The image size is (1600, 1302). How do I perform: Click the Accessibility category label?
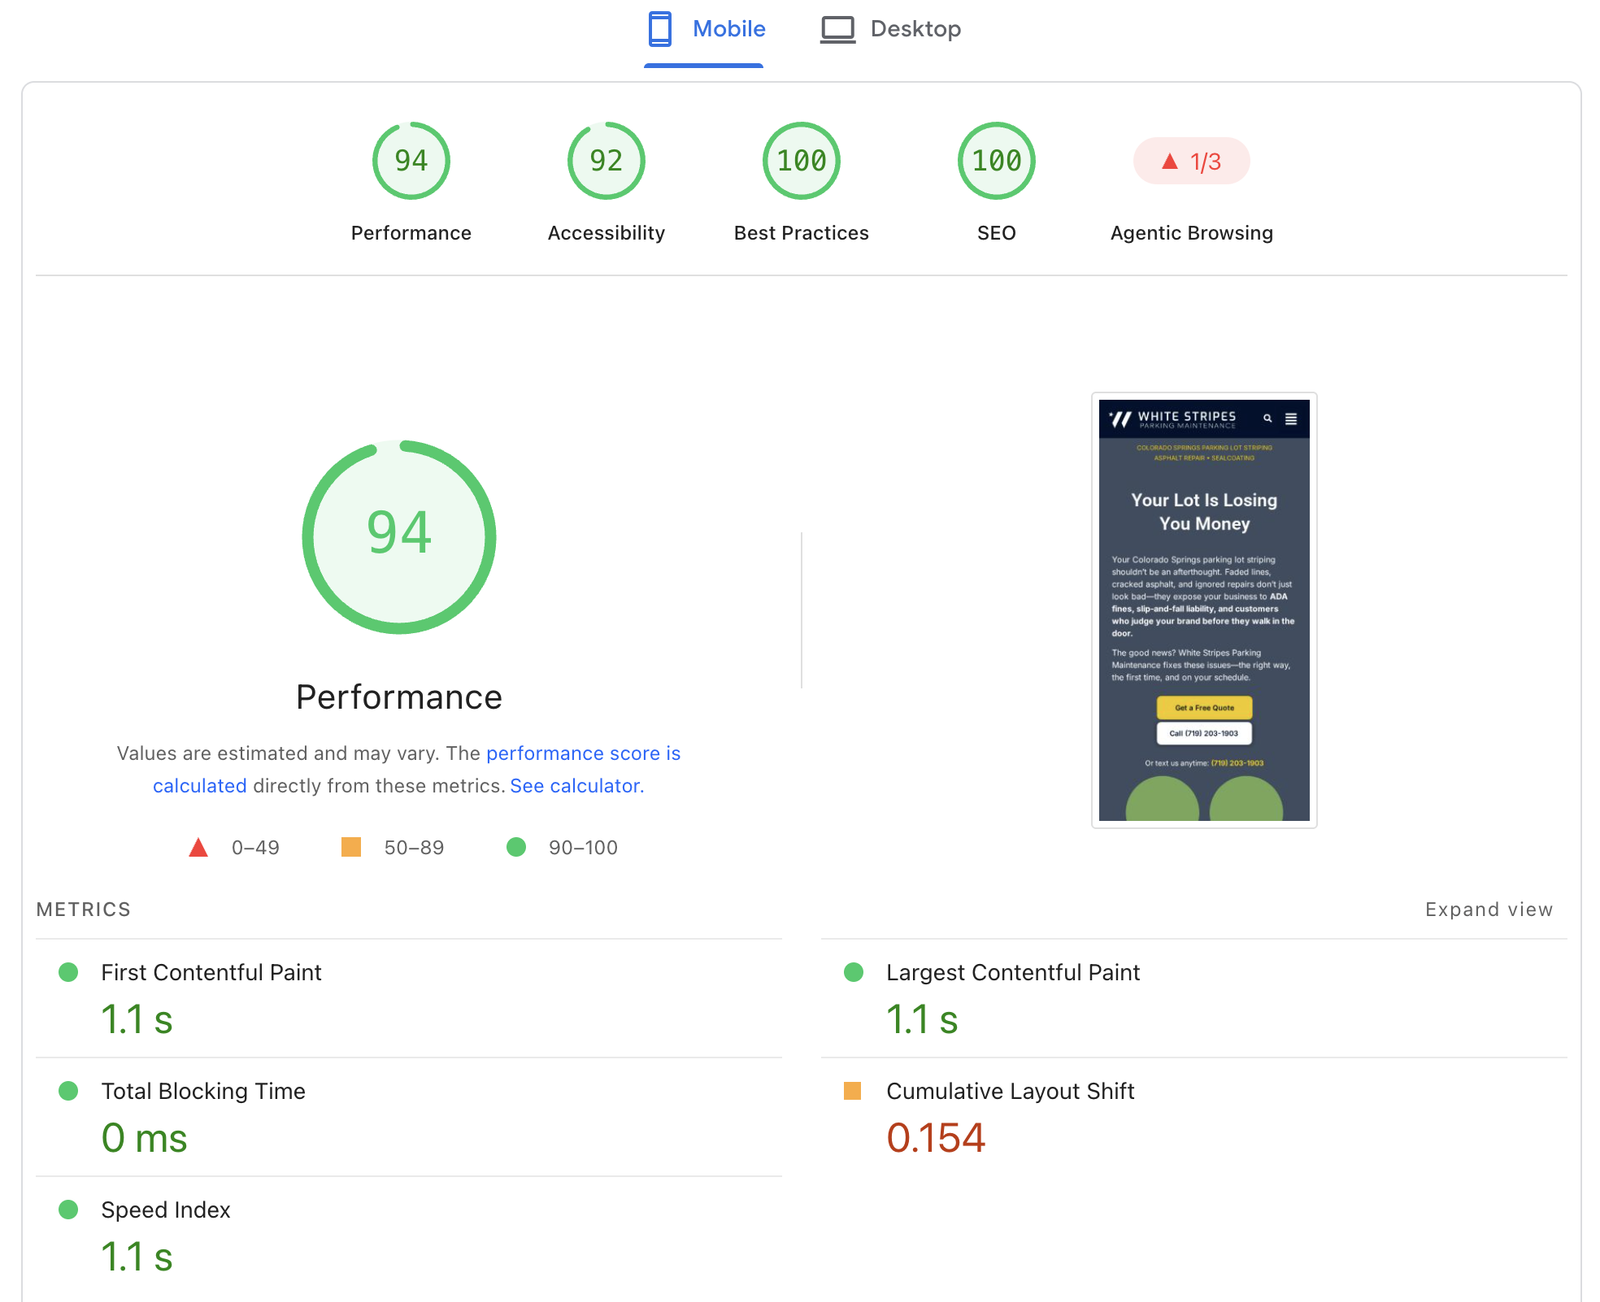point(606,233)
